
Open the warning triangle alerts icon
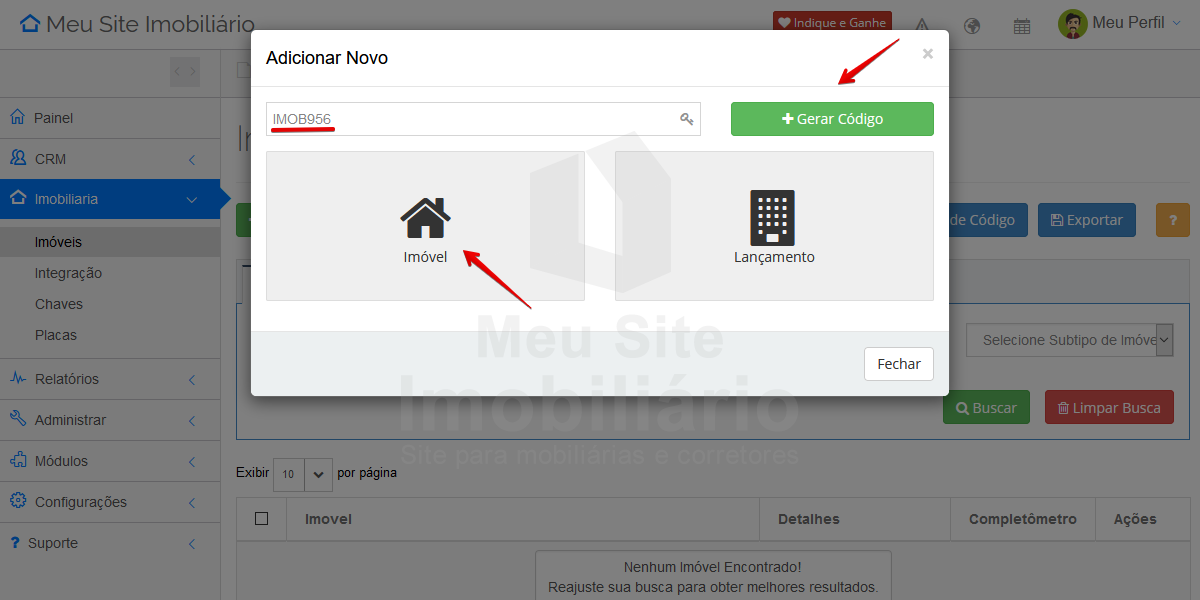click(x=922, y=26)
